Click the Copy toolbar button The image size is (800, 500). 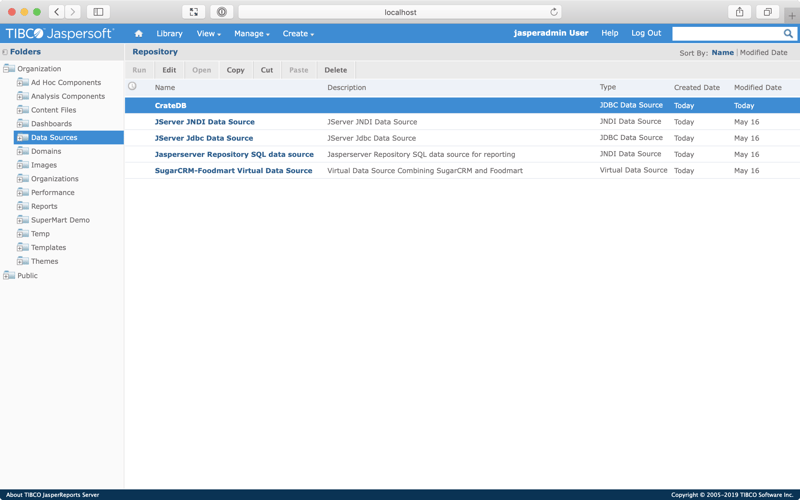tap(235, 70)
